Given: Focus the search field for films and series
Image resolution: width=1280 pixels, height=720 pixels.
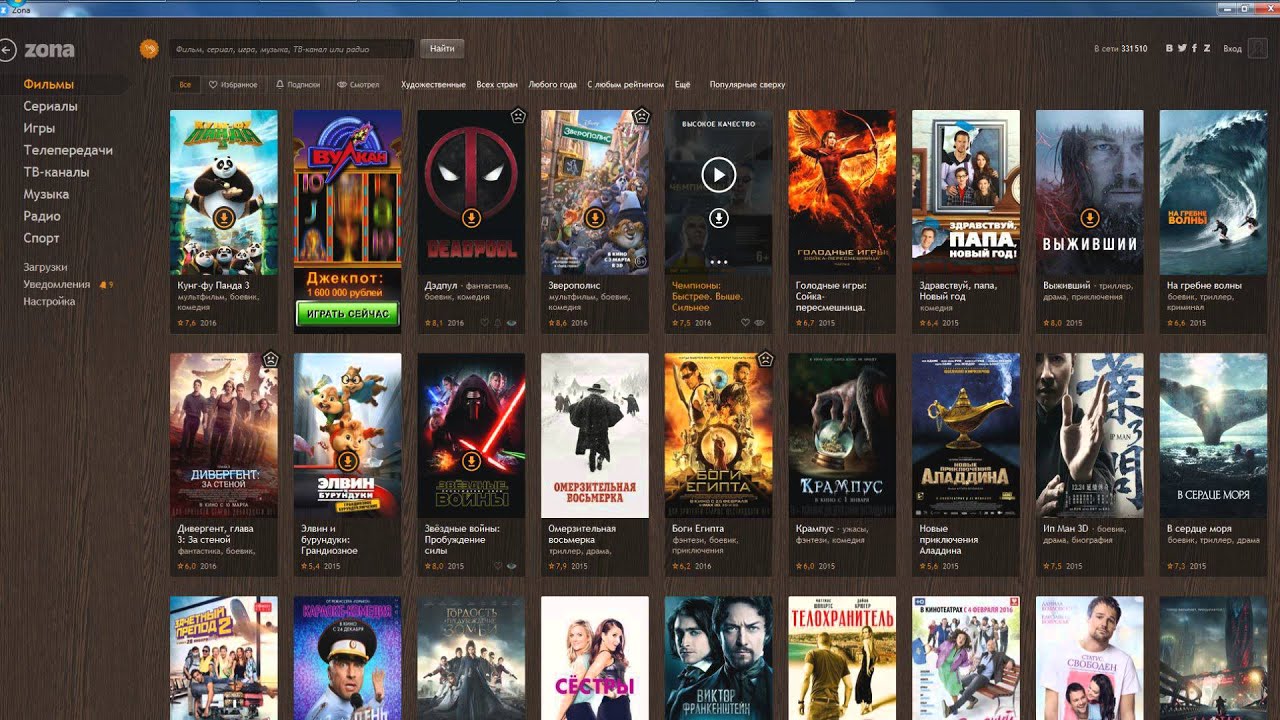Looking at the screenshot, I should click(290, 48).
